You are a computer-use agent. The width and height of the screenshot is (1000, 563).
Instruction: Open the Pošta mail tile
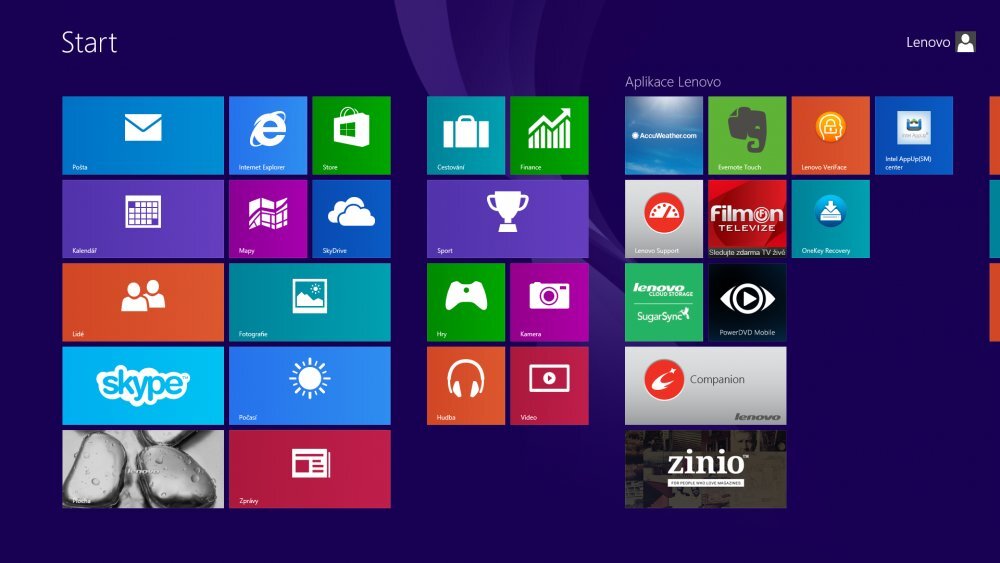point(143,135)
